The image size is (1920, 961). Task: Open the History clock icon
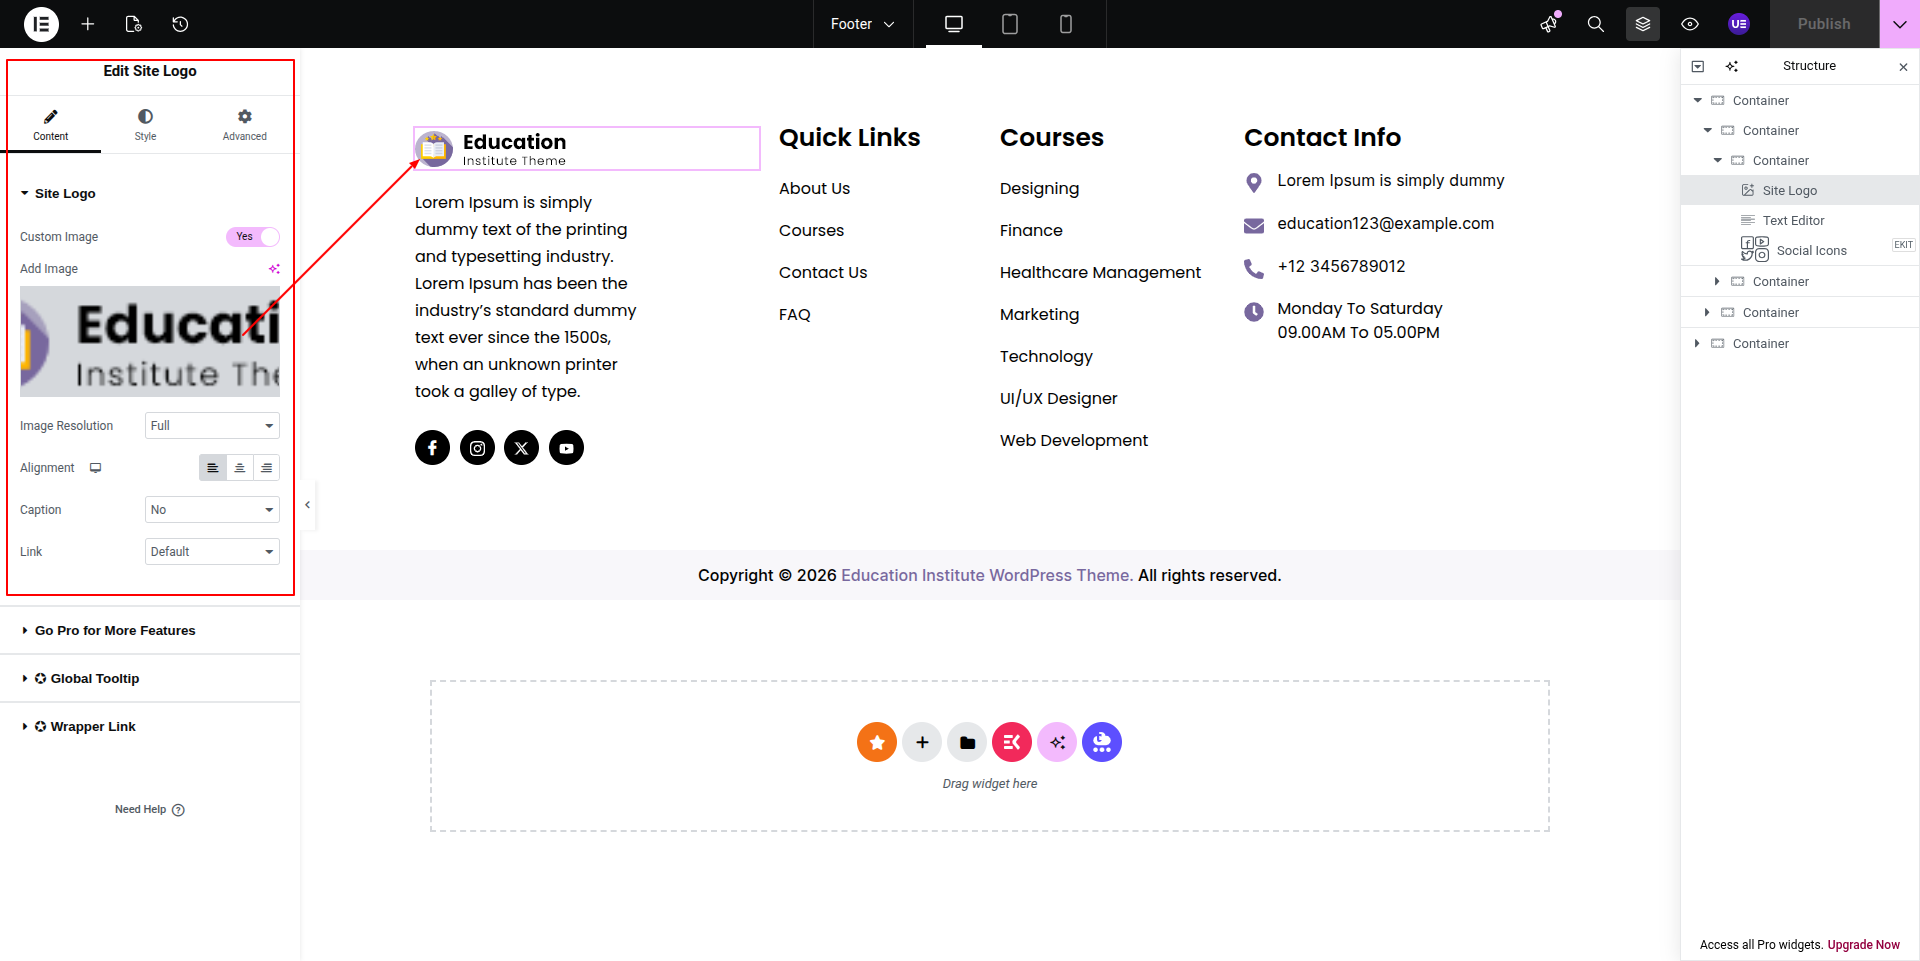click(x=180, y=24)
